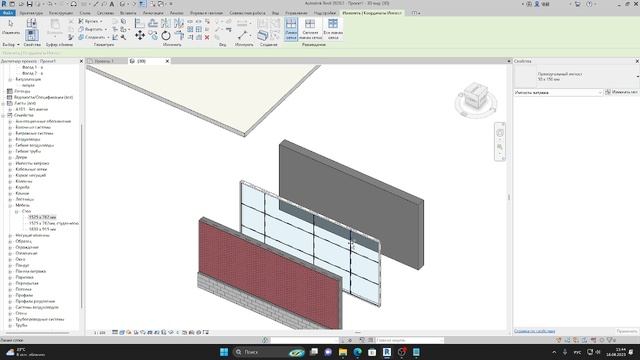640x360 pixels.
Task: Click the Text tool A icon
Action: (x=112, y=4)
